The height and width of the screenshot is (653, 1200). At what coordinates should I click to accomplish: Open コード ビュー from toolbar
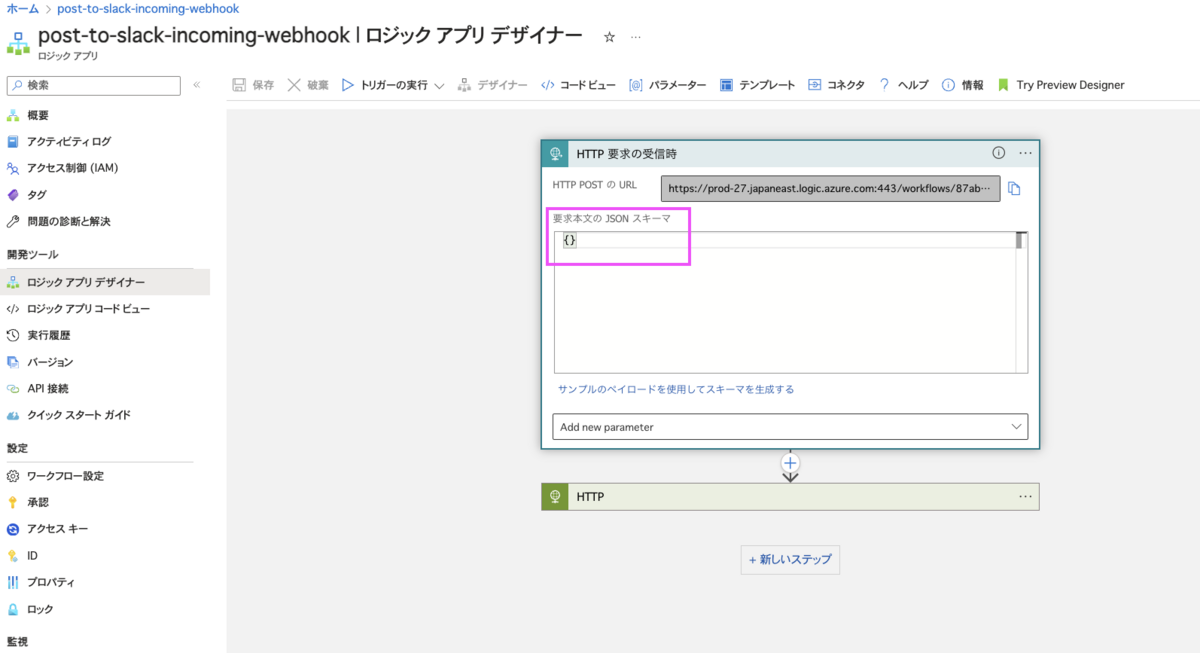coord(578,85)
